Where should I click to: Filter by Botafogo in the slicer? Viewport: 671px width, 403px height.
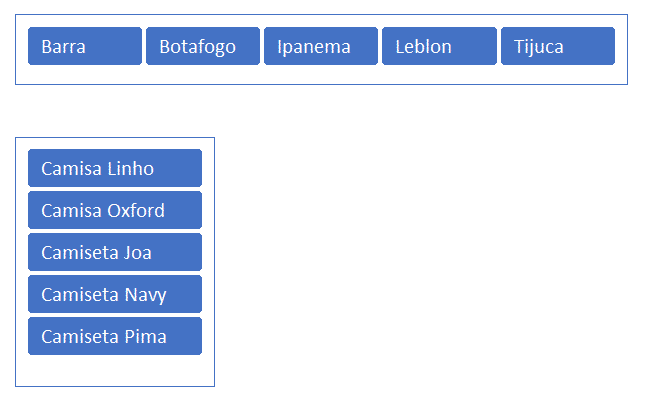tap(203, 46)
